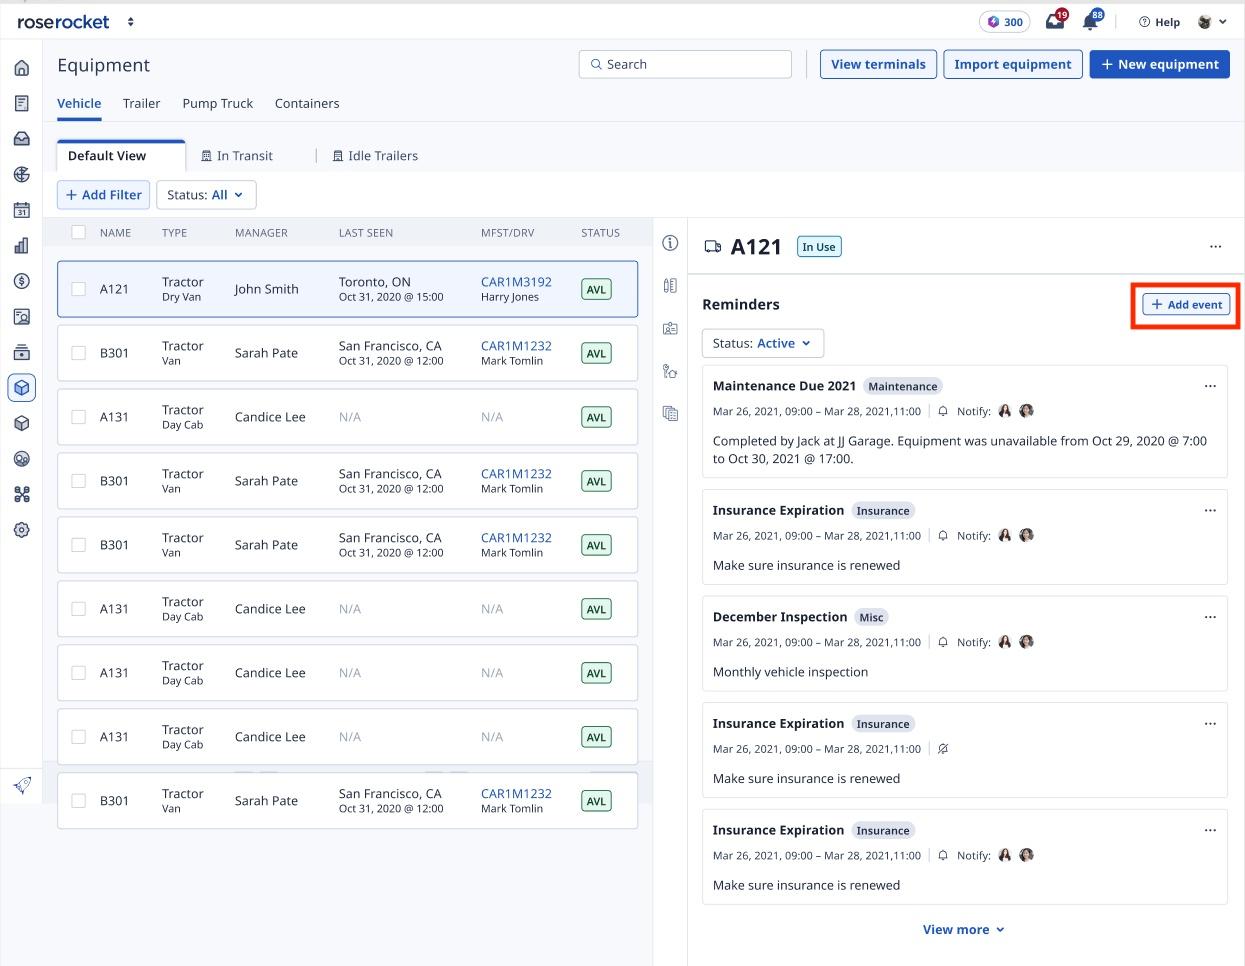Switch to the Trailer tab
Viewport: 1245px width, 966px height.
click(x=141, y=103)
